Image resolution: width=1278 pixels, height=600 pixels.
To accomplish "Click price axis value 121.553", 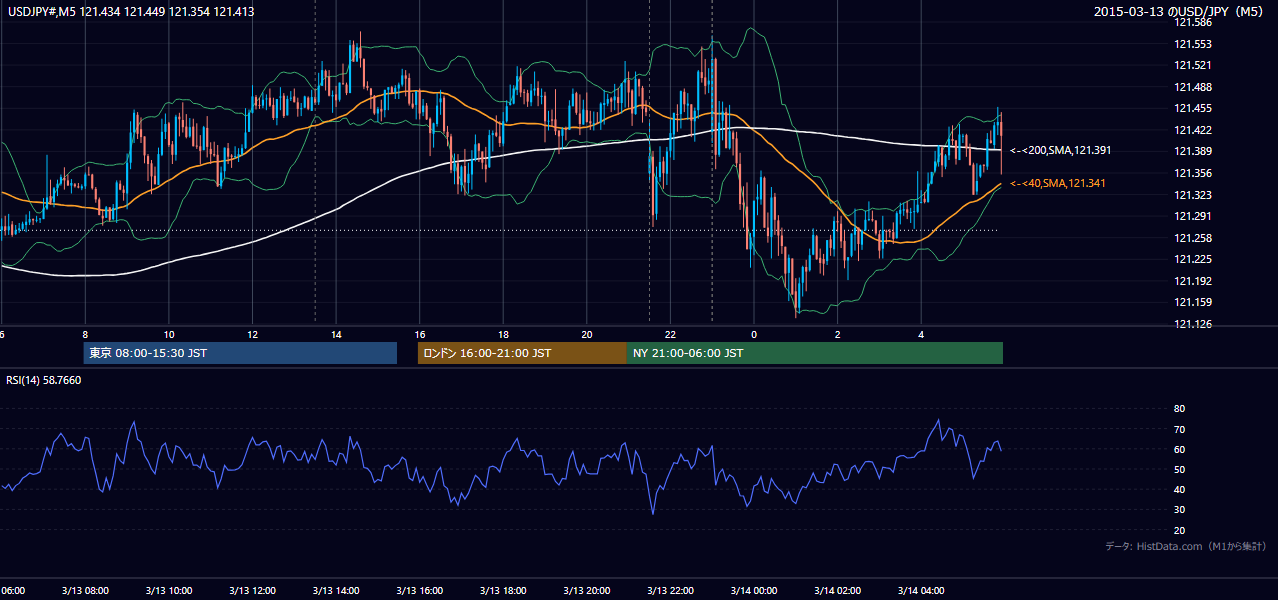I will point(1192,44).
